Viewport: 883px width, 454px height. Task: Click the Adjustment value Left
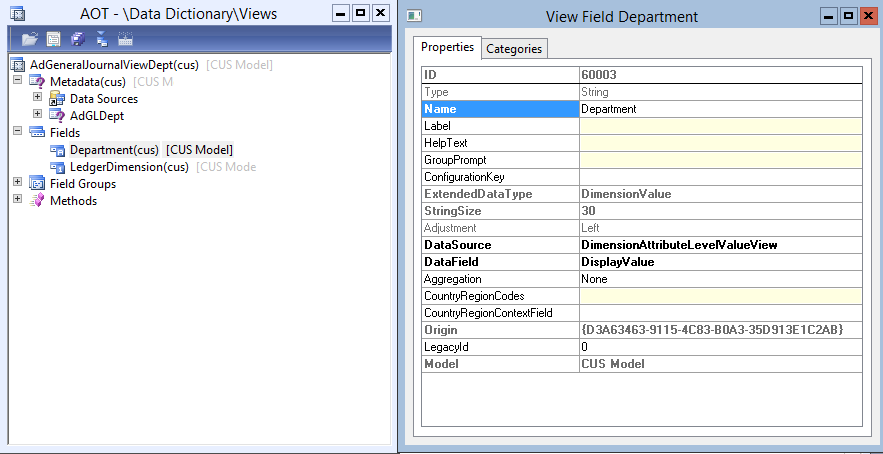tap(721, 228)
